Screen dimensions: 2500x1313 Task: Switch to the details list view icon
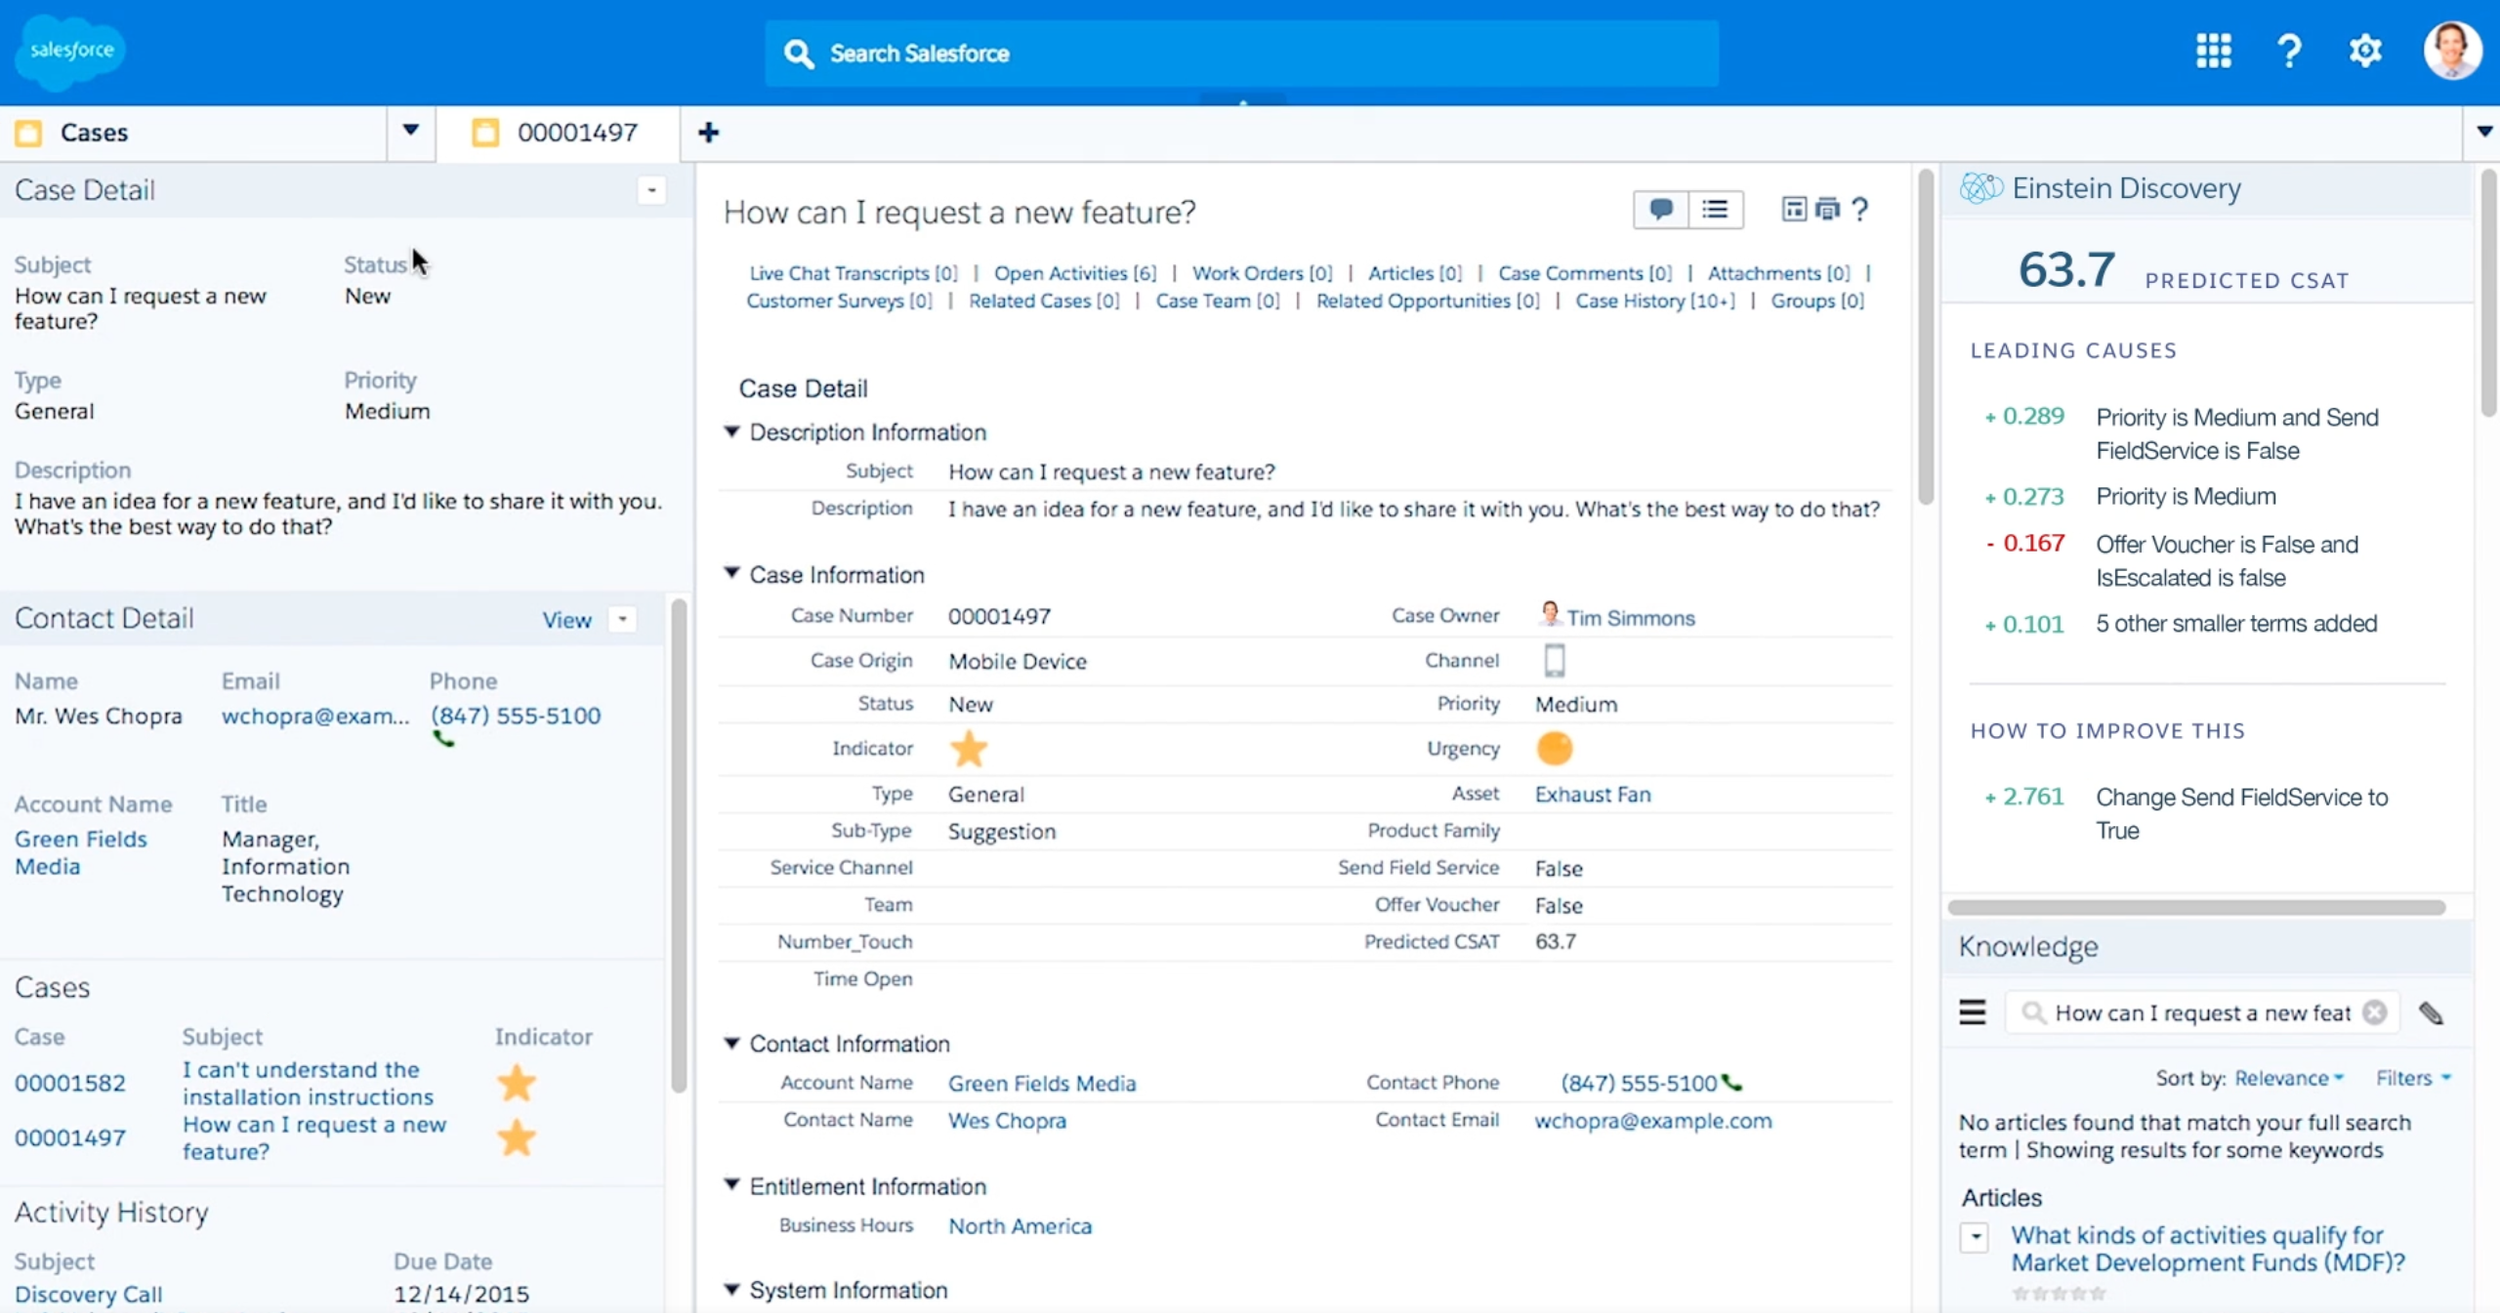(x=1715, y=210)
